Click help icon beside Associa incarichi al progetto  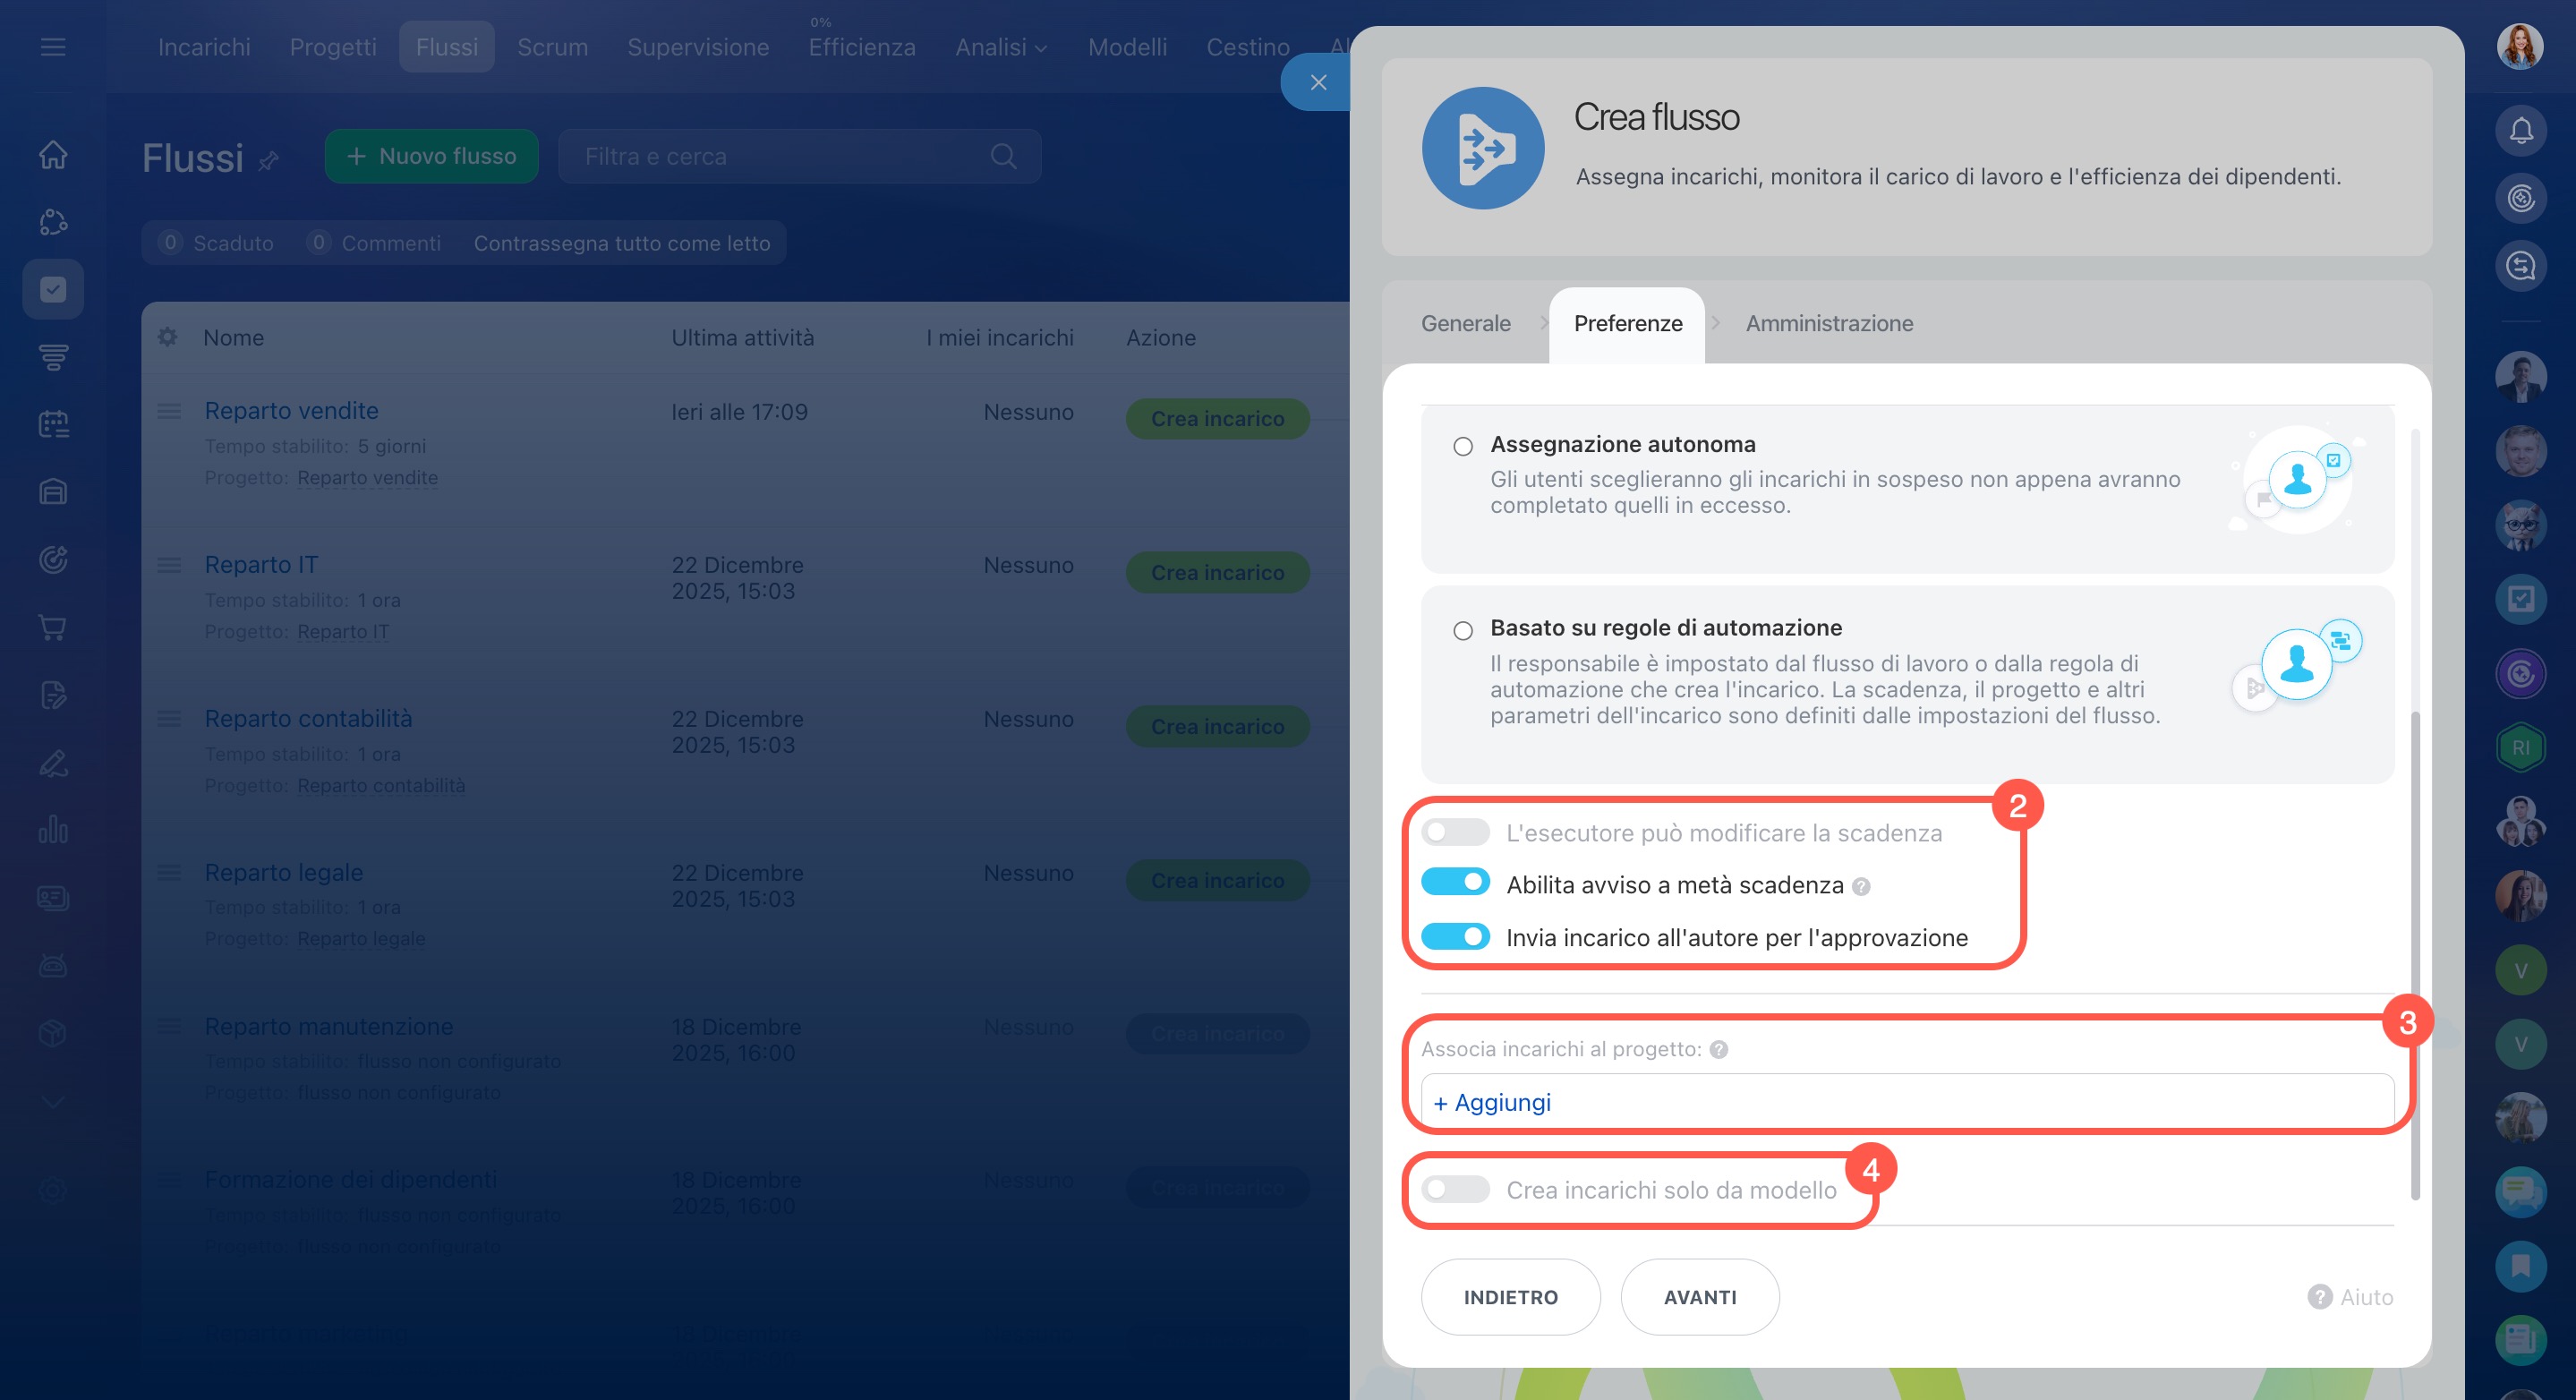[x=1719, y=1049]
